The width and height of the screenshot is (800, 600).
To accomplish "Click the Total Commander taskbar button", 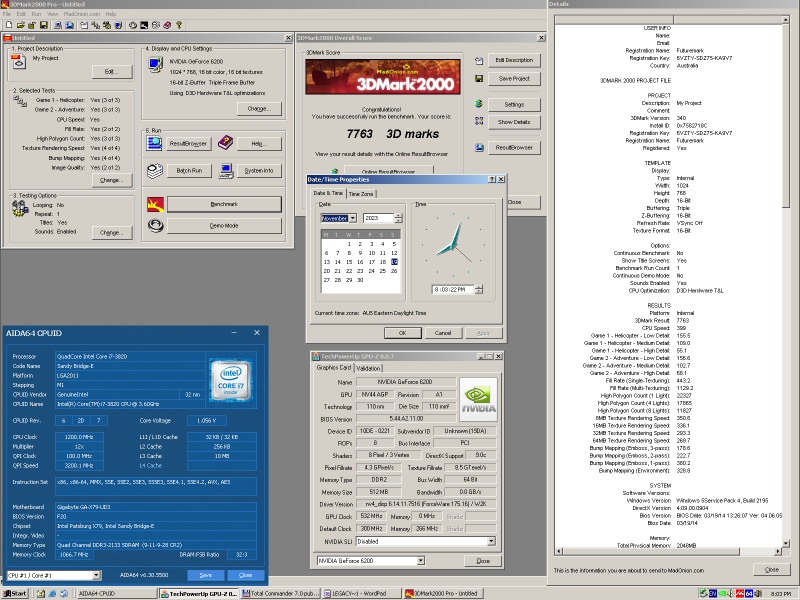I will 281,593.
